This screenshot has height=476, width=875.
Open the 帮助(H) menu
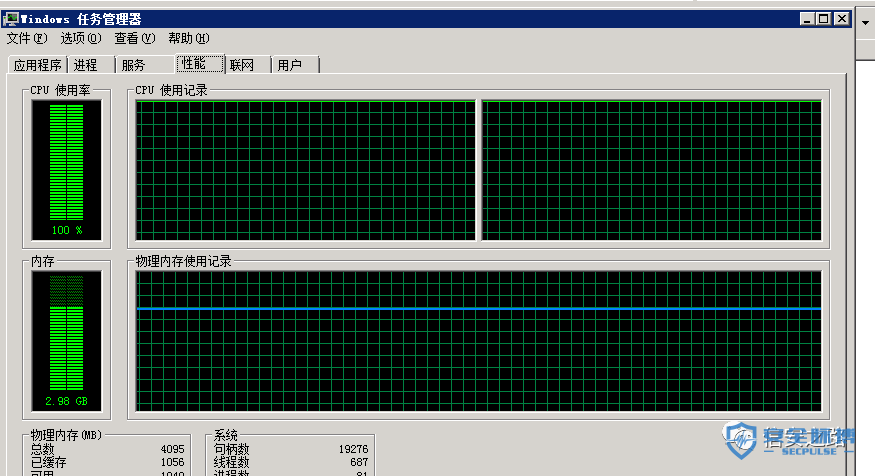point(189,39)
